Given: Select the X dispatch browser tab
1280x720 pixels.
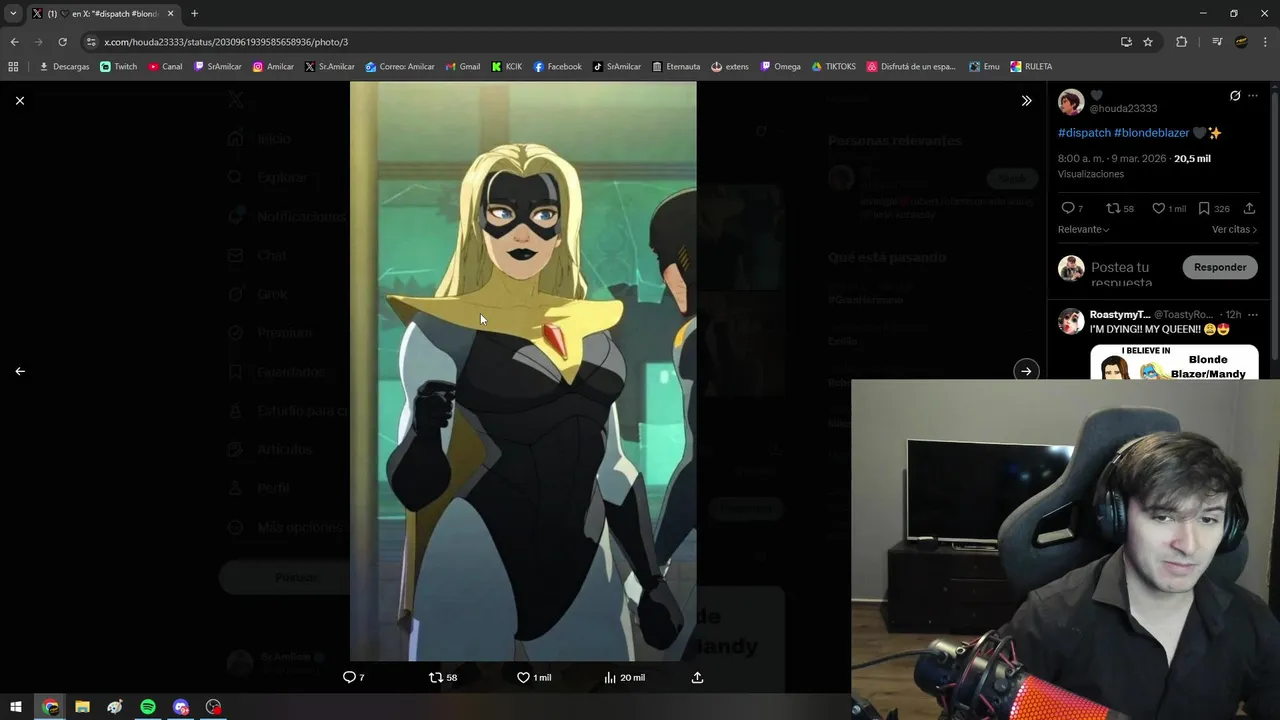Looking at the screenshot, I should click(103, 14).
